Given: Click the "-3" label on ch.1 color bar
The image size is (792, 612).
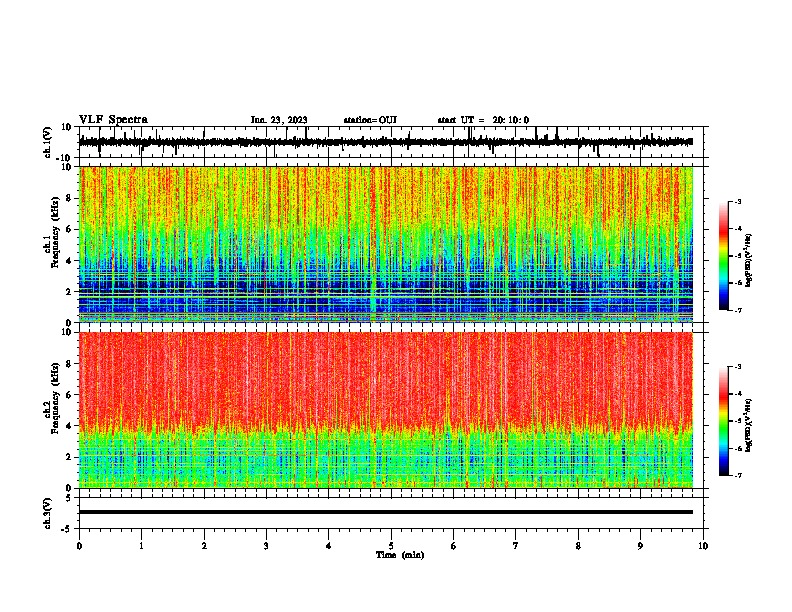Looking at the screenshot, I should 738,201.
